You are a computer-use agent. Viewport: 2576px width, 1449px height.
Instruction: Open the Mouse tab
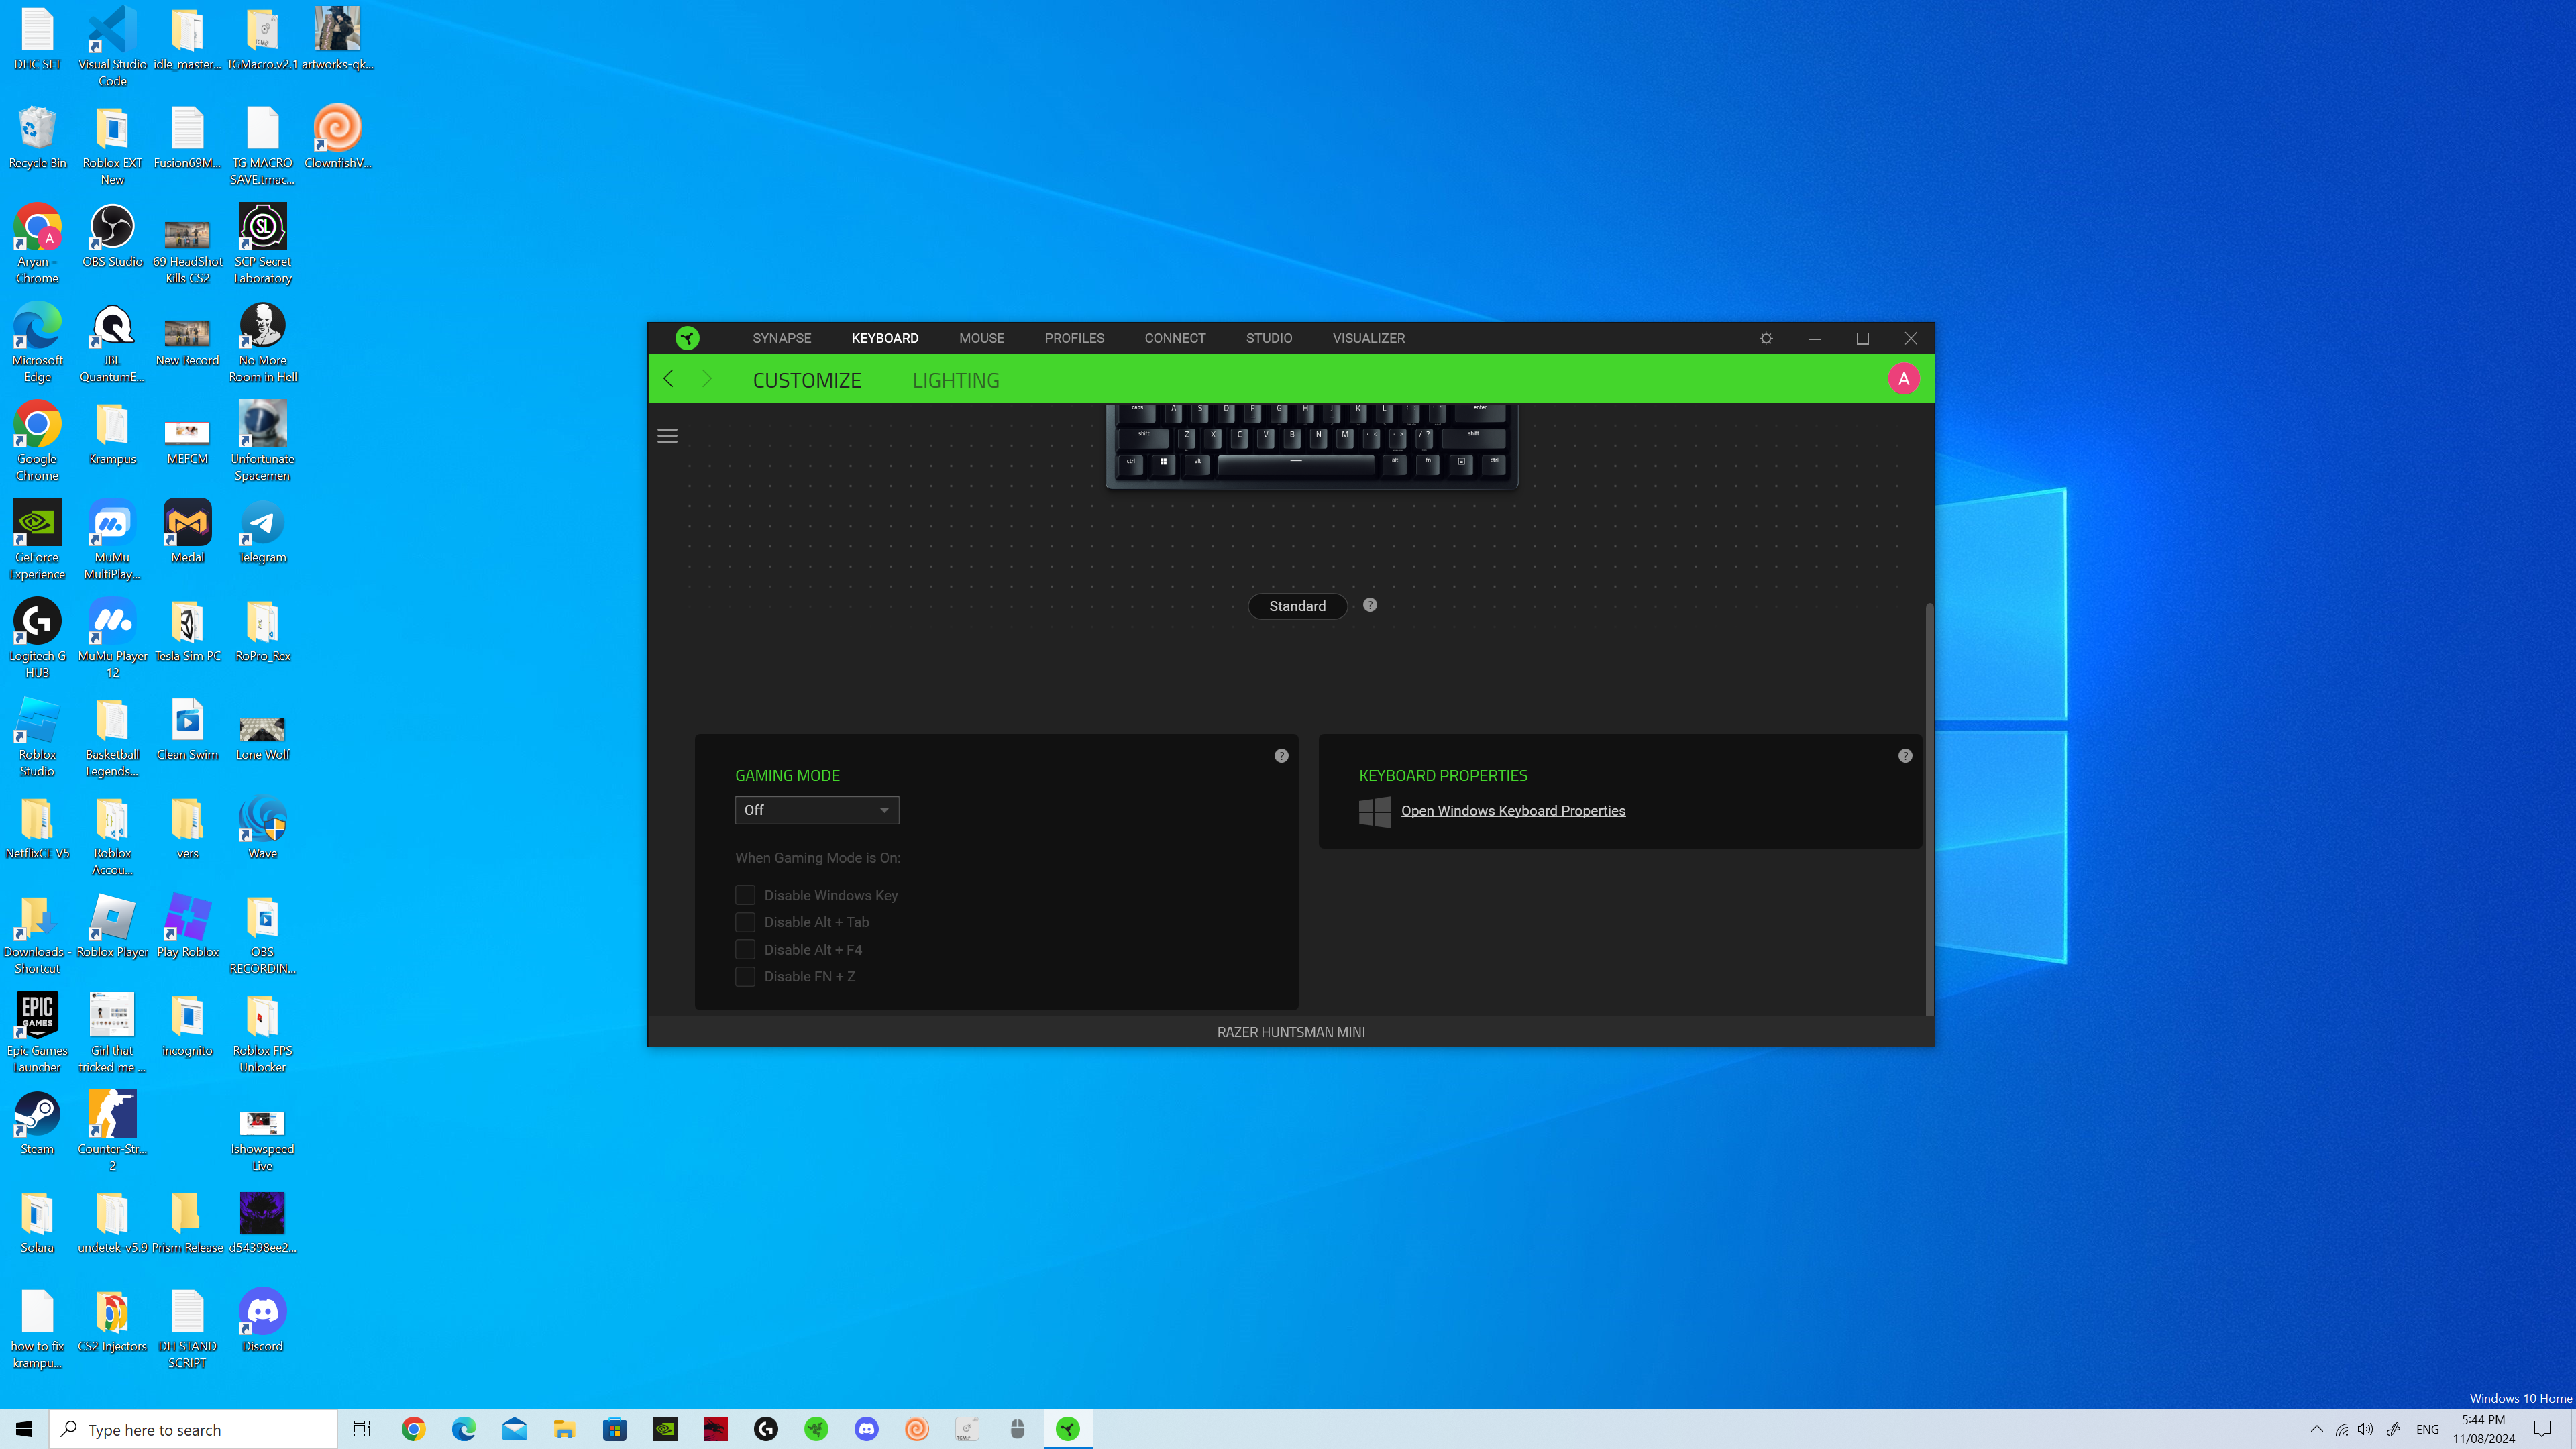[981, 338]
